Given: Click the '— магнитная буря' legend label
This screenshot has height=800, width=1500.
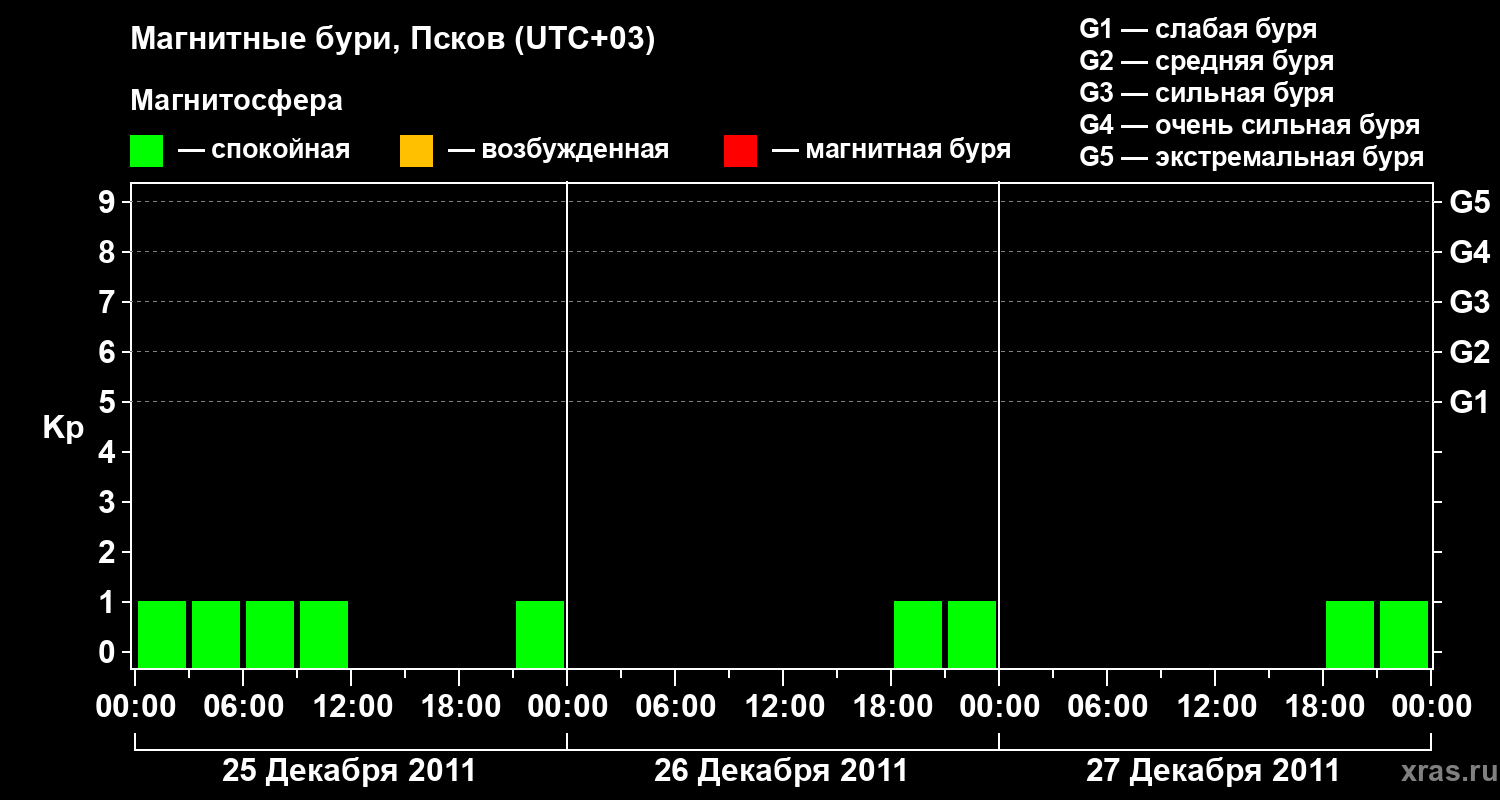Looking at the screenshot, I should click(892, 151).
